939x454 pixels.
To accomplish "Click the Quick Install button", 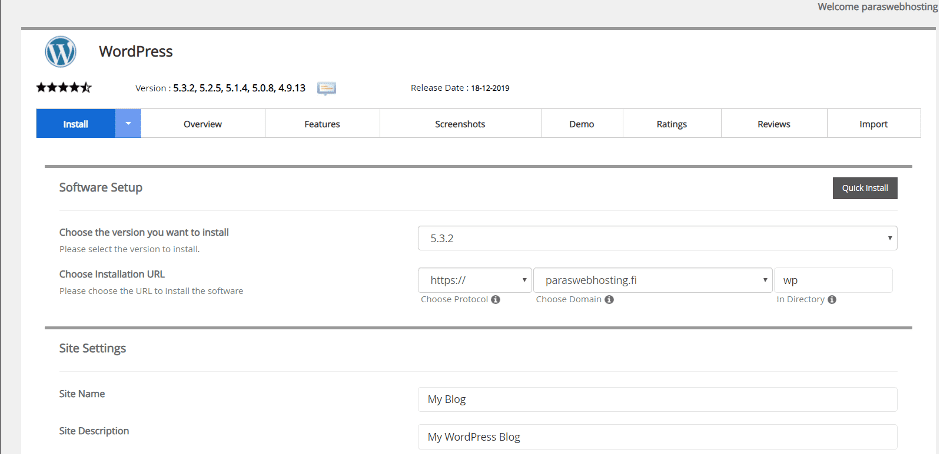I will tap(865, 188).
